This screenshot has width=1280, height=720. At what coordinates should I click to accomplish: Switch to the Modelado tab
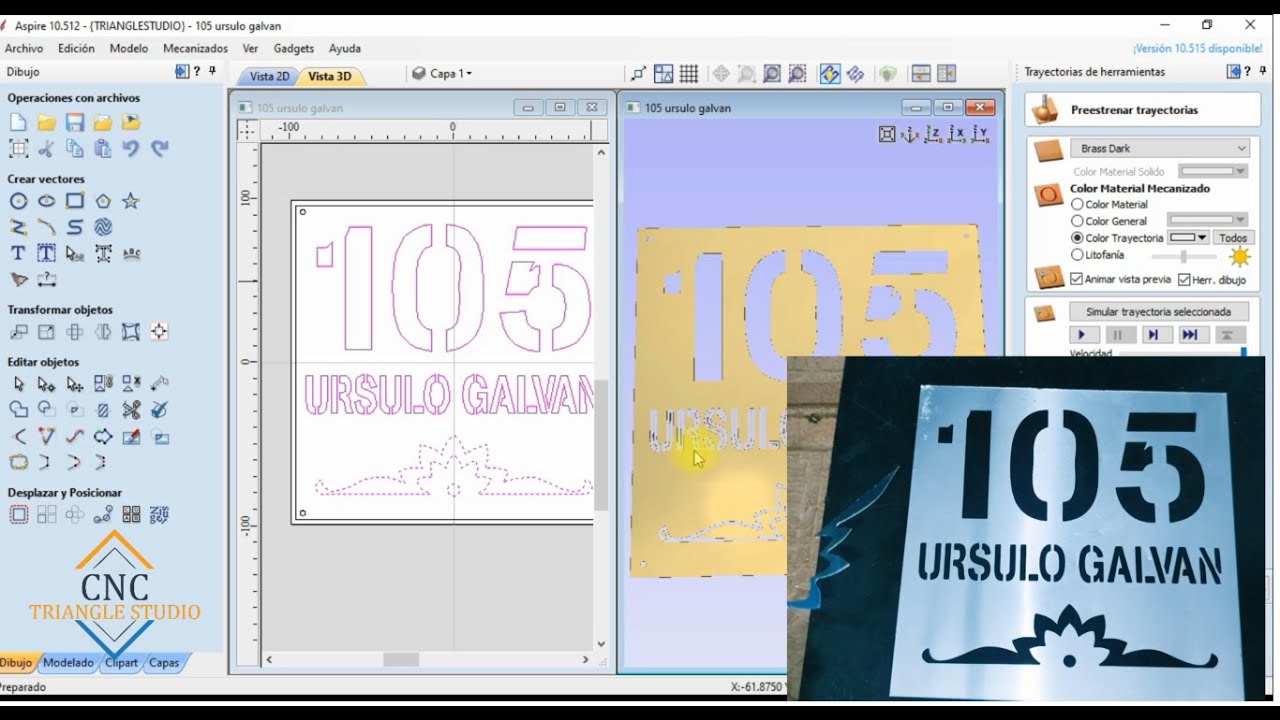point(68,662)
